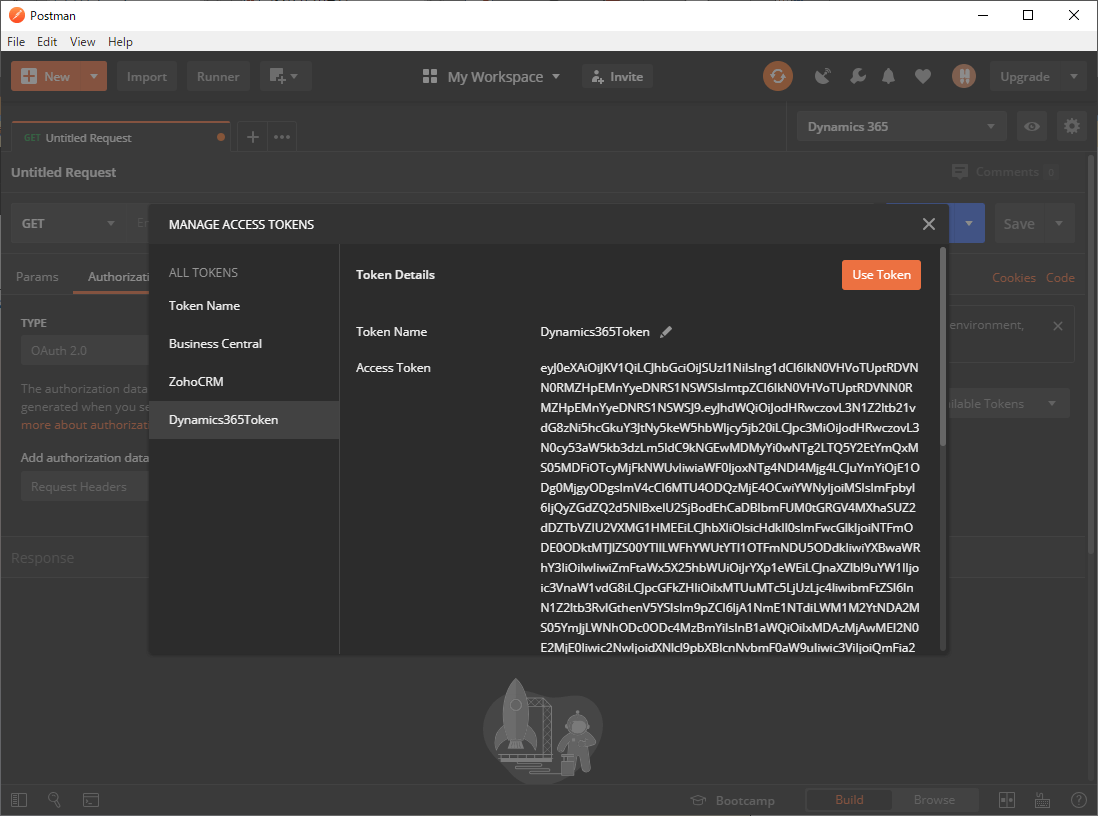
Task: Open the Available Tokens dropdown
Action: click(1008, 403)
